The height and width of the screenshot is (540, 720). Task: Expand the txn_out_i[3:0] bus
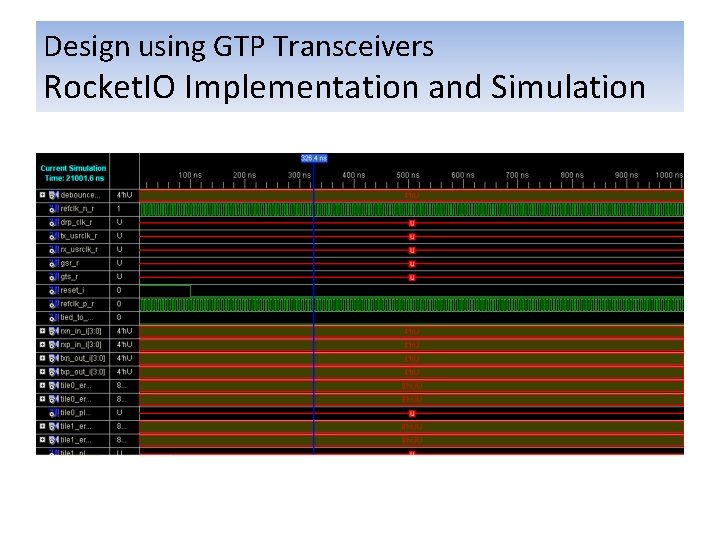point(42,358)
